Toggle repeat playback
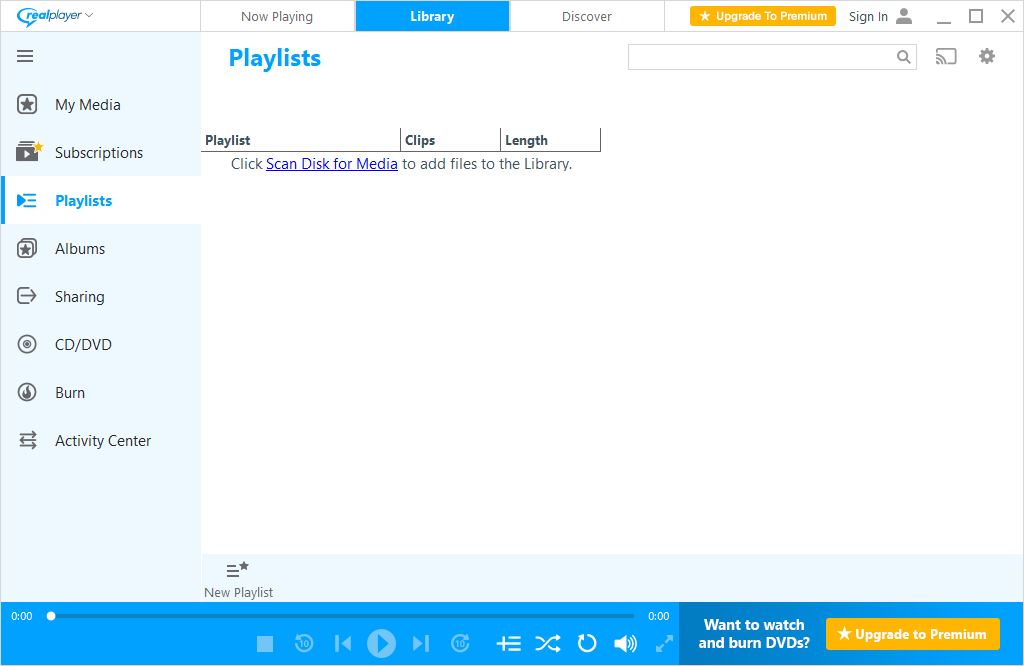This screenshot has height=666, width=1024. [586, 643]
